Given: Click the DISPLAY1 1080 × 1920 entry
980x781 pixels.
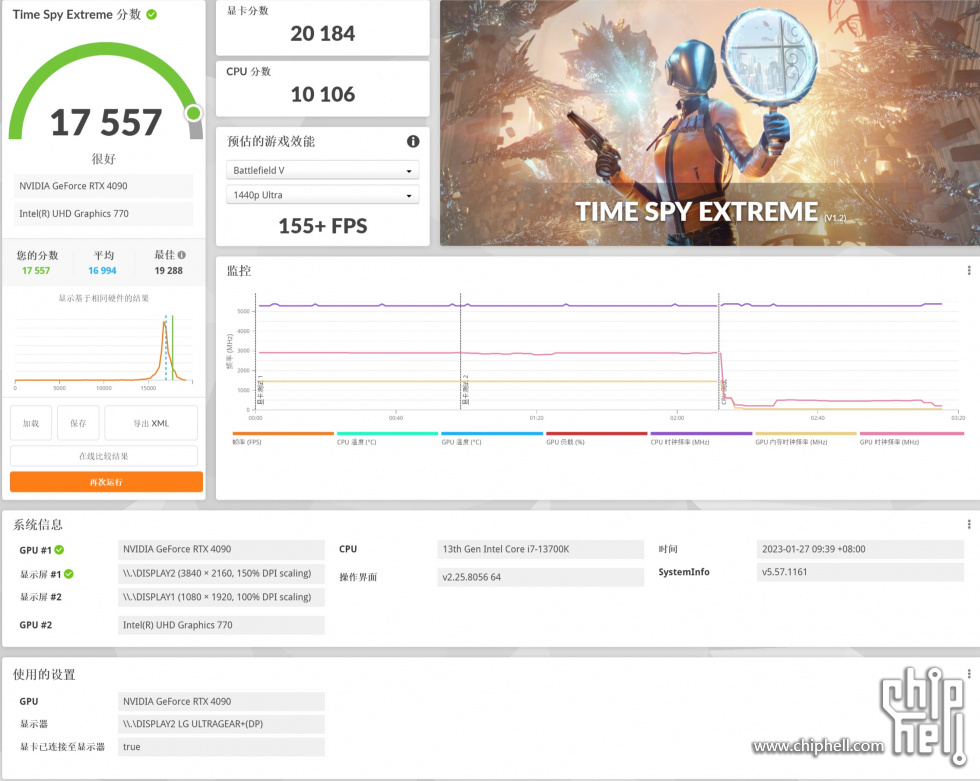Looking at the screenshot, I should (221, 597).
